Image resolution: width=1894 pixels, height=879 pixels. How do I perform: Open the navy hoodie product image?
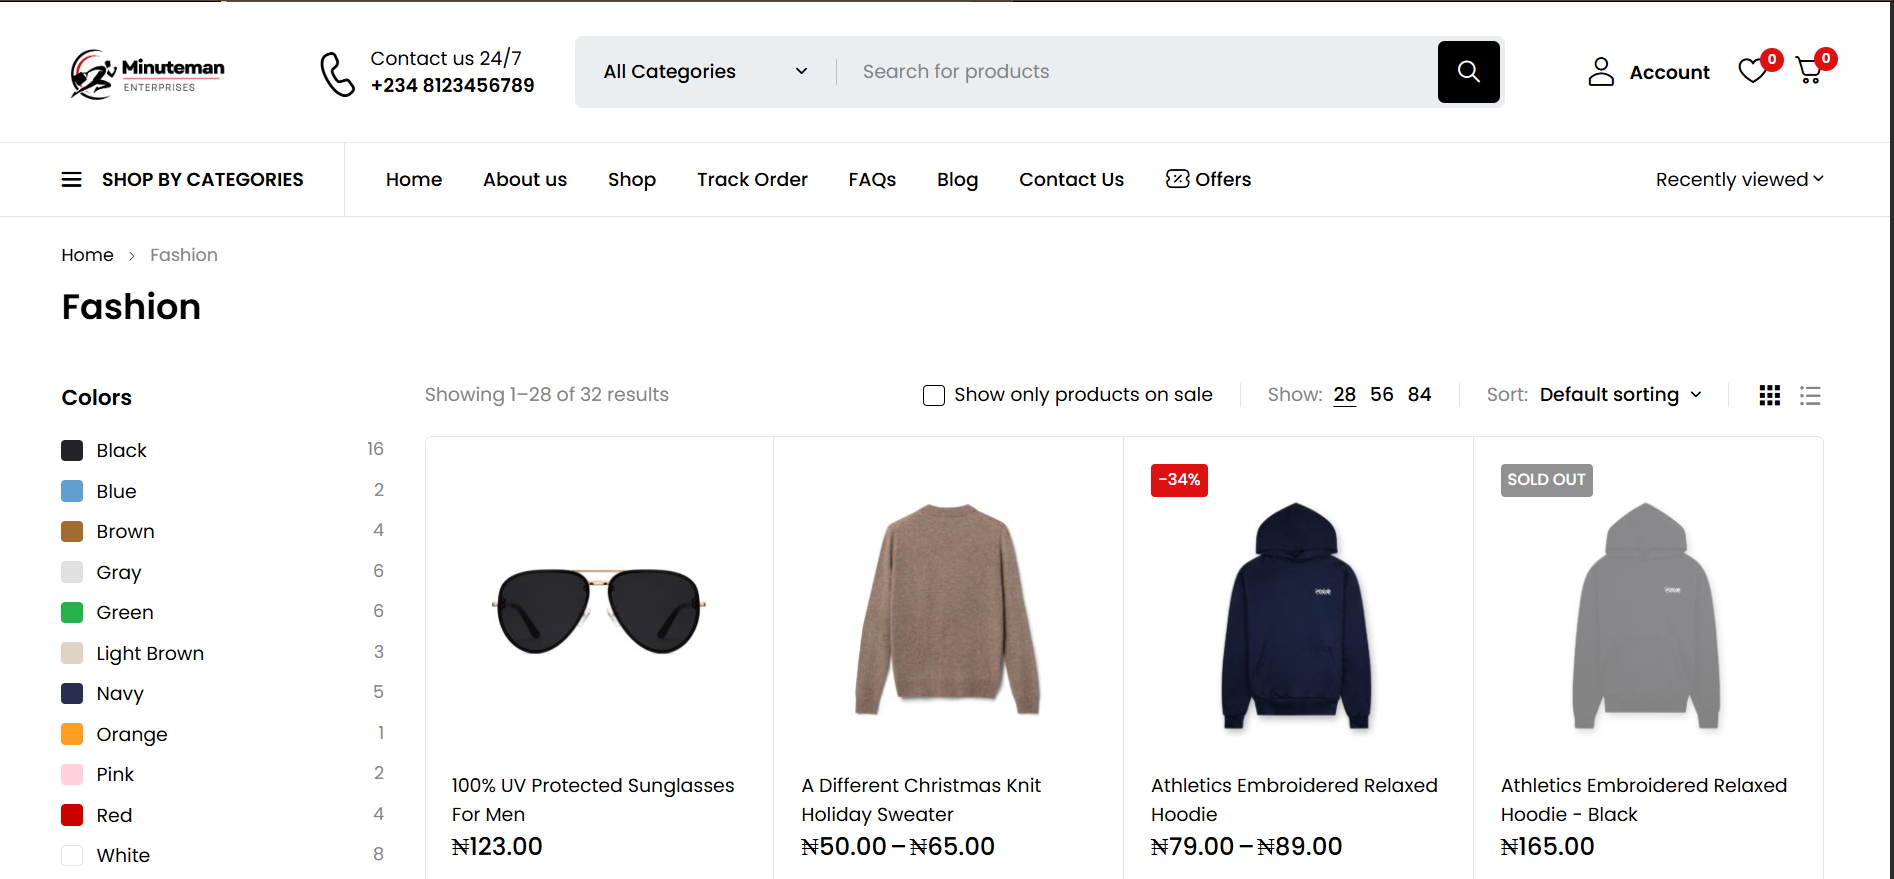click(x=1297, y=615)
